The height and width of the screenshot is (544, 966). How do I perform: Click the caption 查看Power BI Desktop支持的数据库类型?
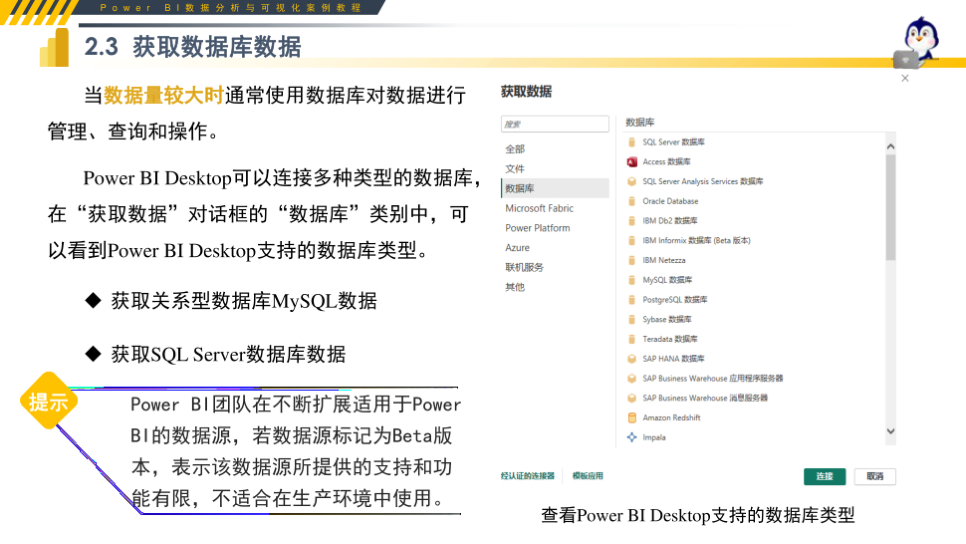698,515
